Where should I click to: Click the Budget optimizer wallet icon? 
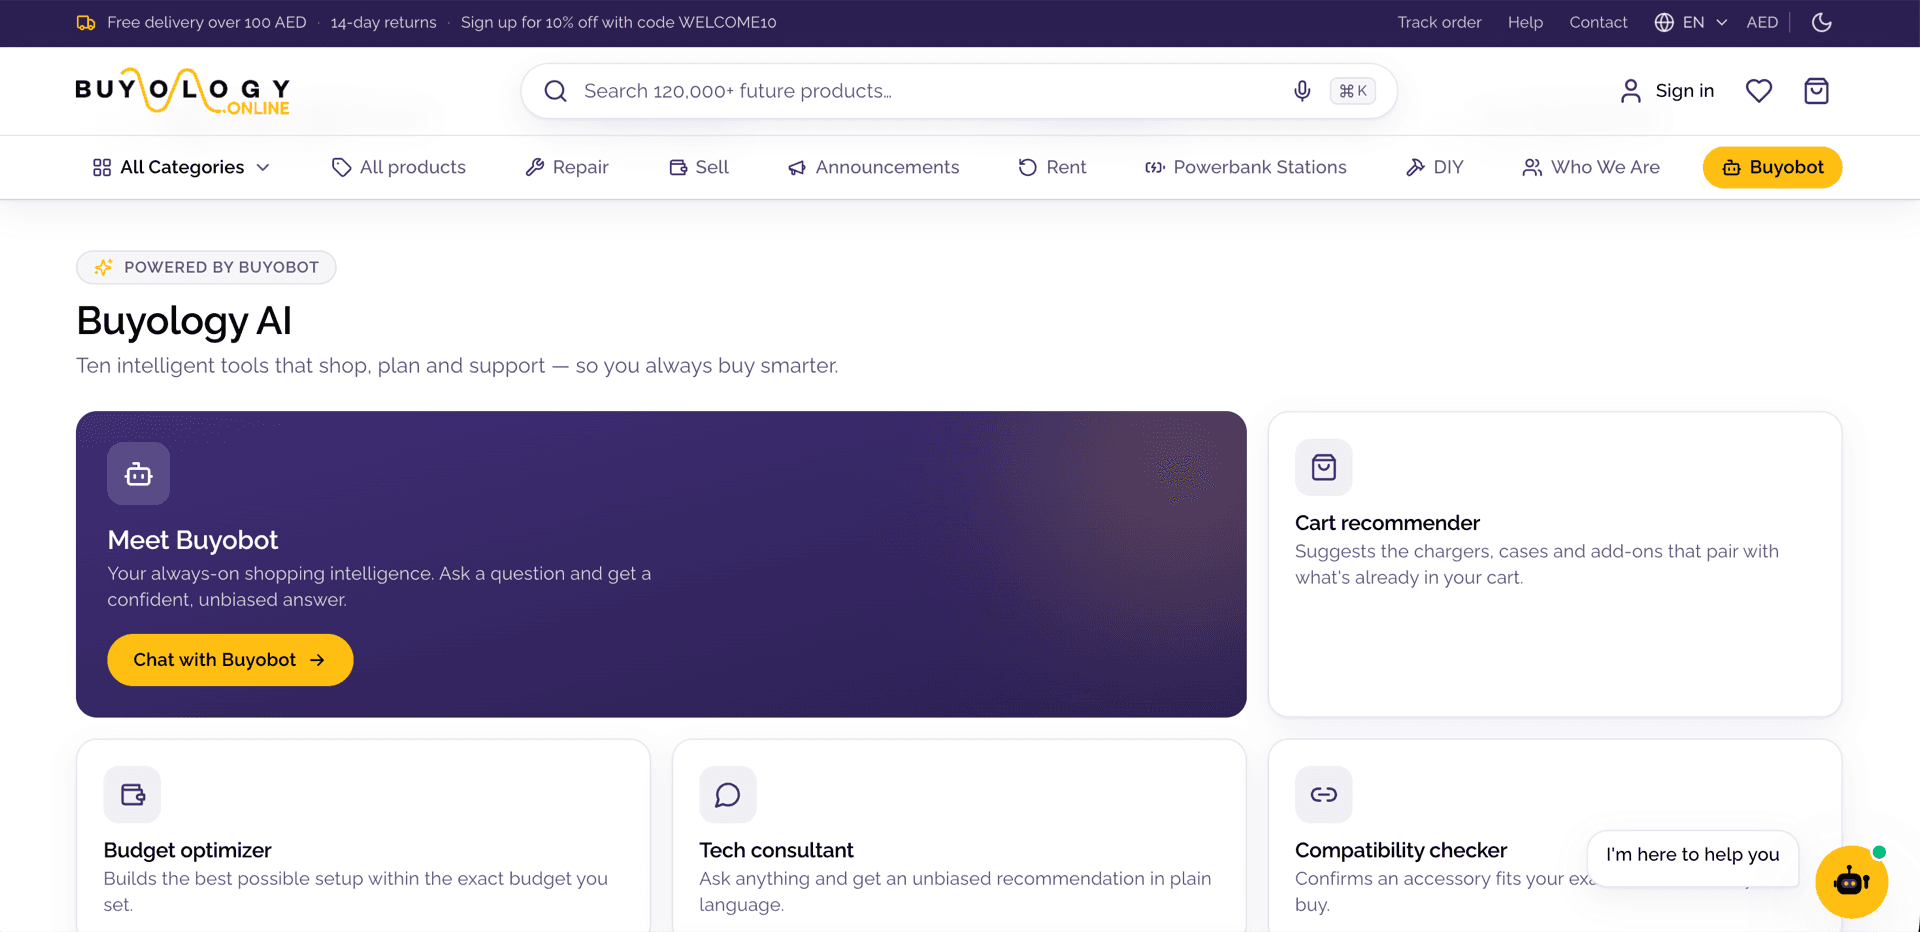pos(132,794)
